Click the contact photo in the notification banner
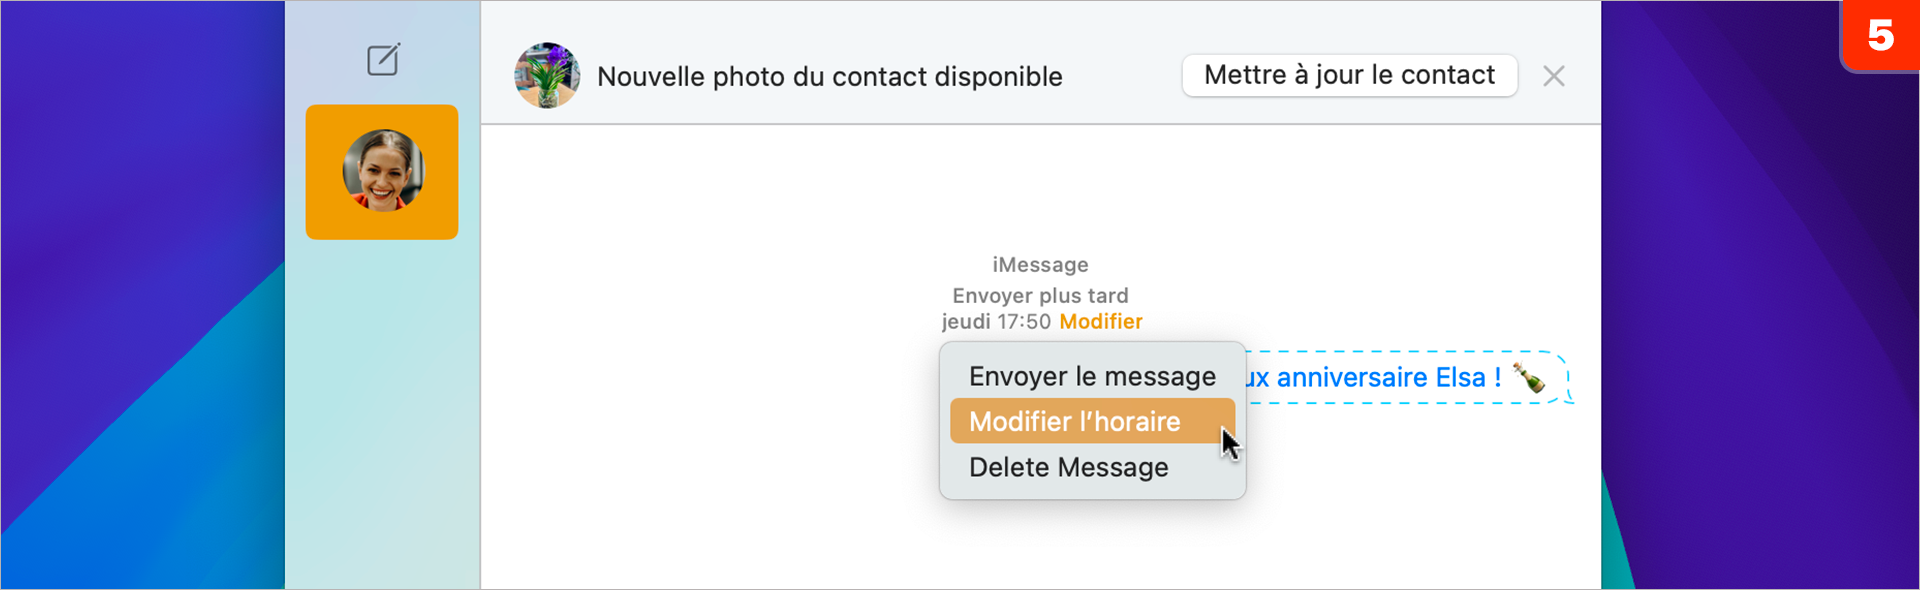 pos(546,75)
